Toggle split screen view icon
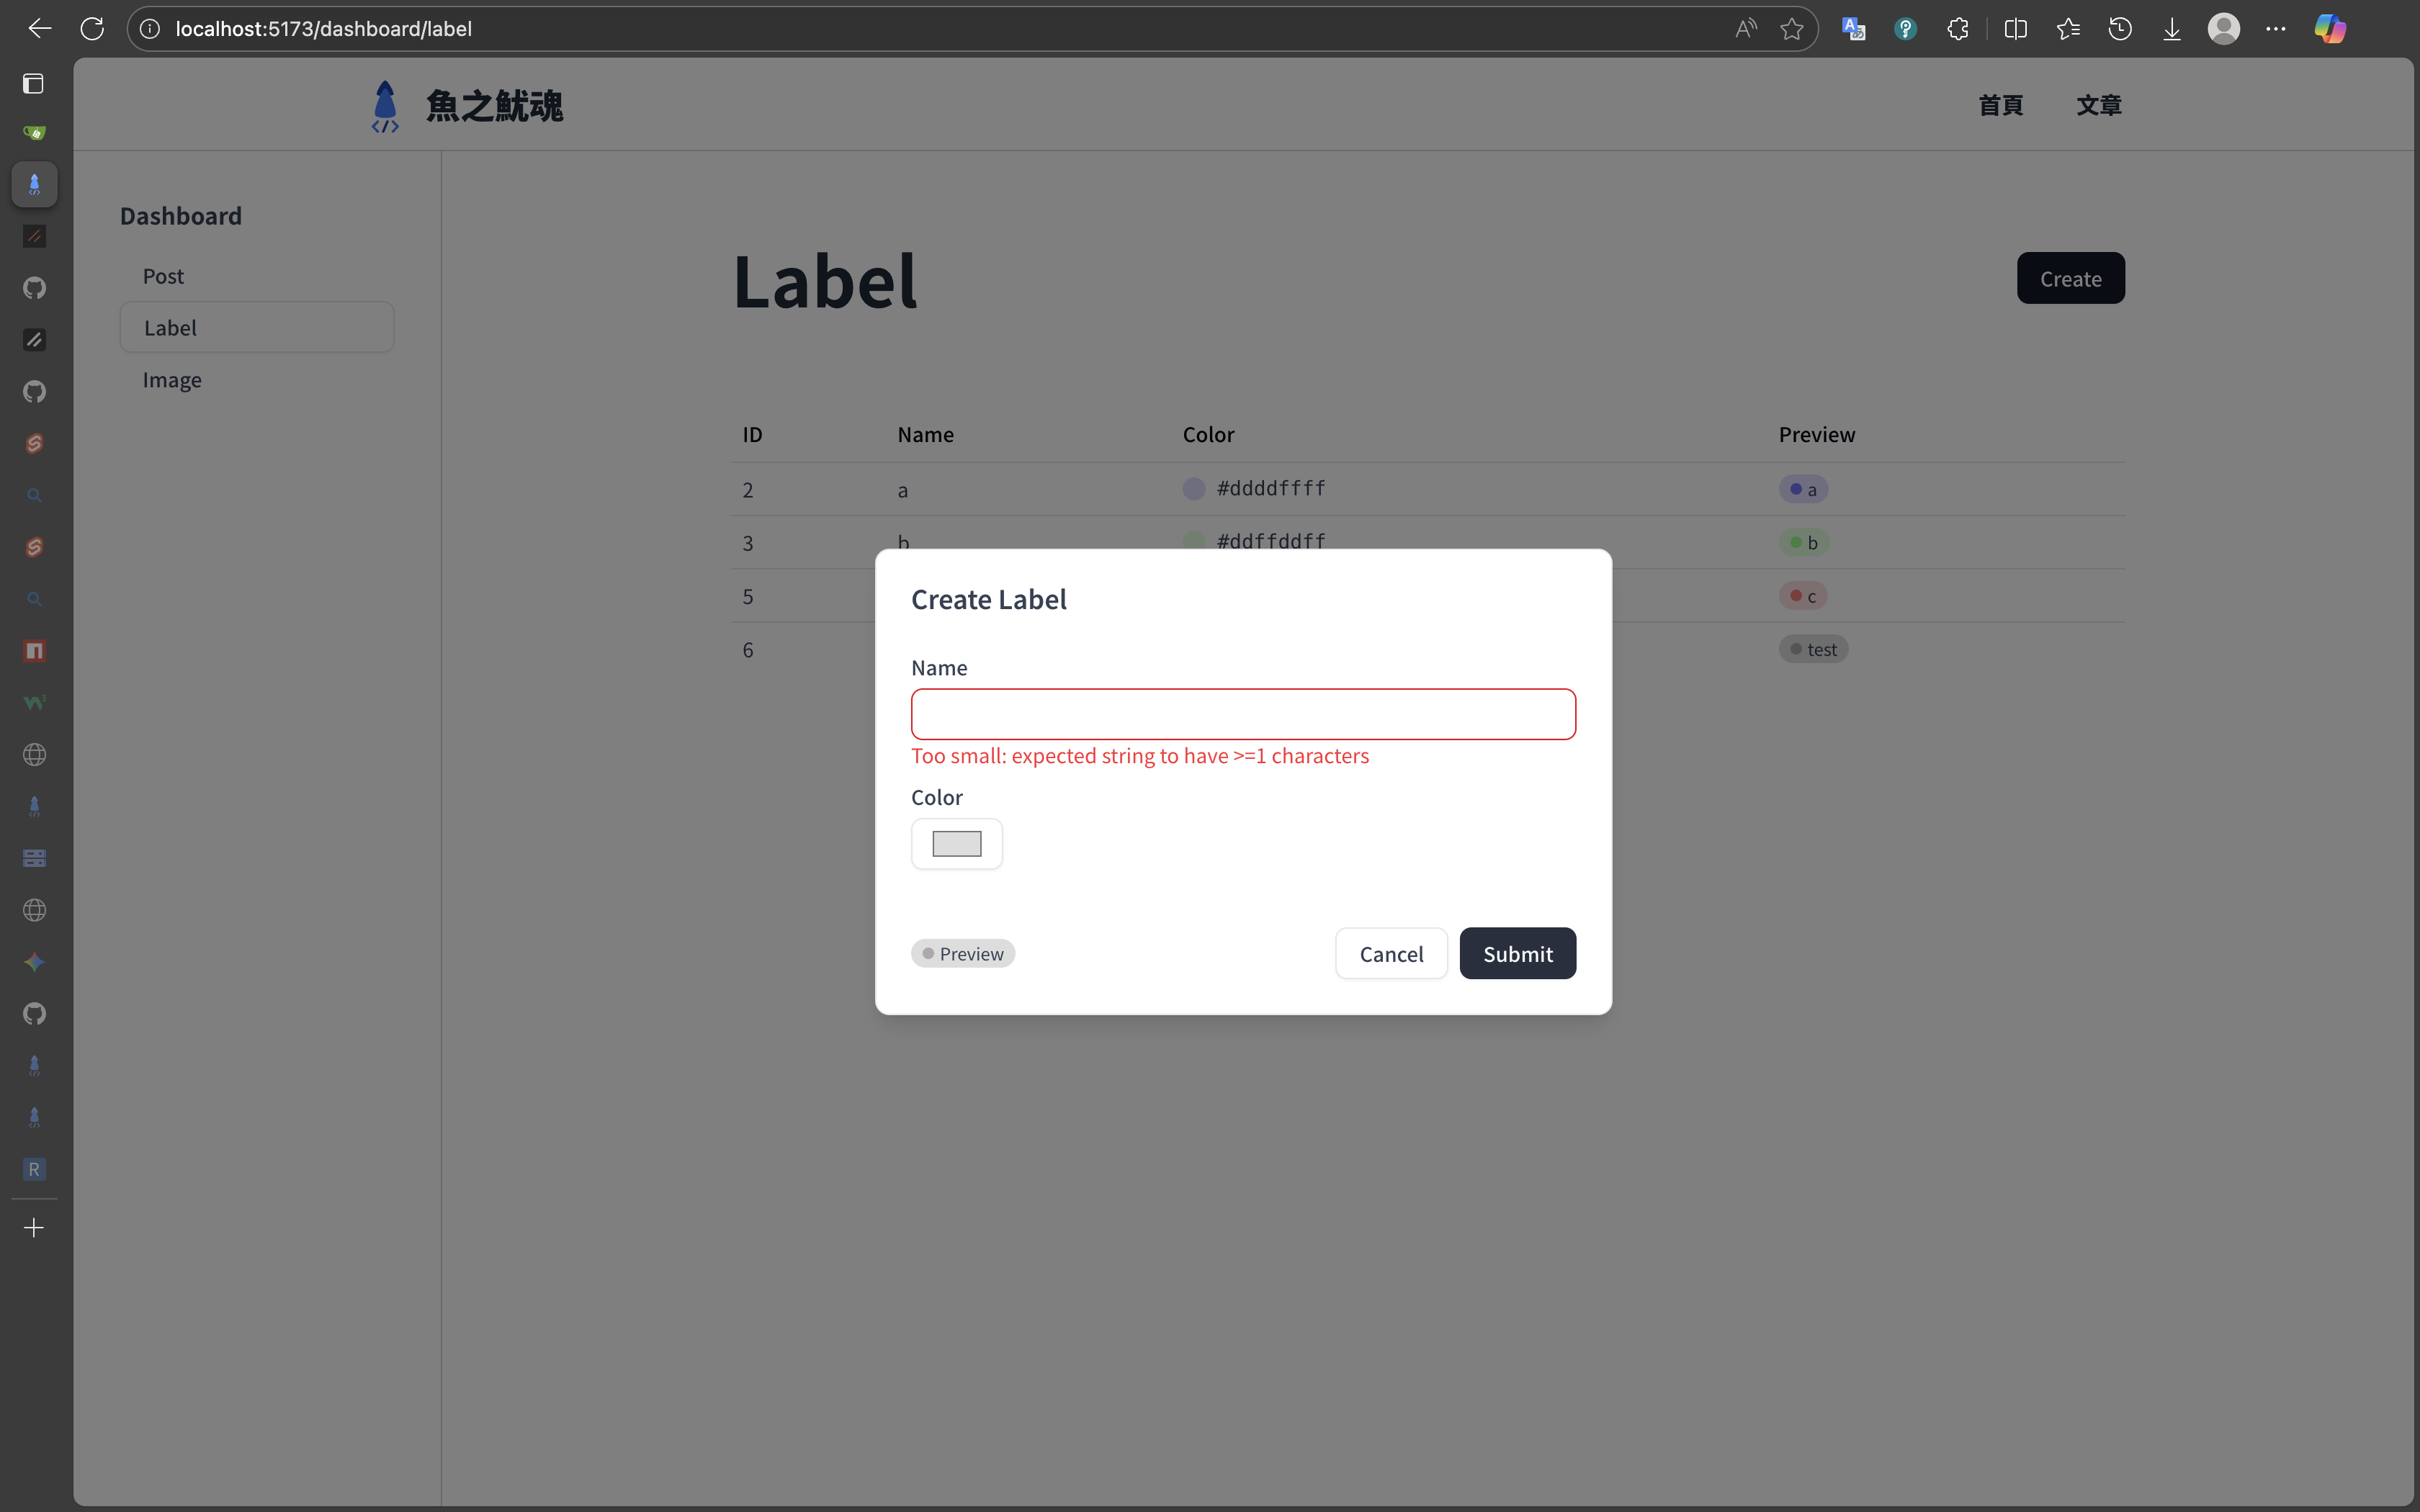The image size is (2420, 1512). (2015, 29)
